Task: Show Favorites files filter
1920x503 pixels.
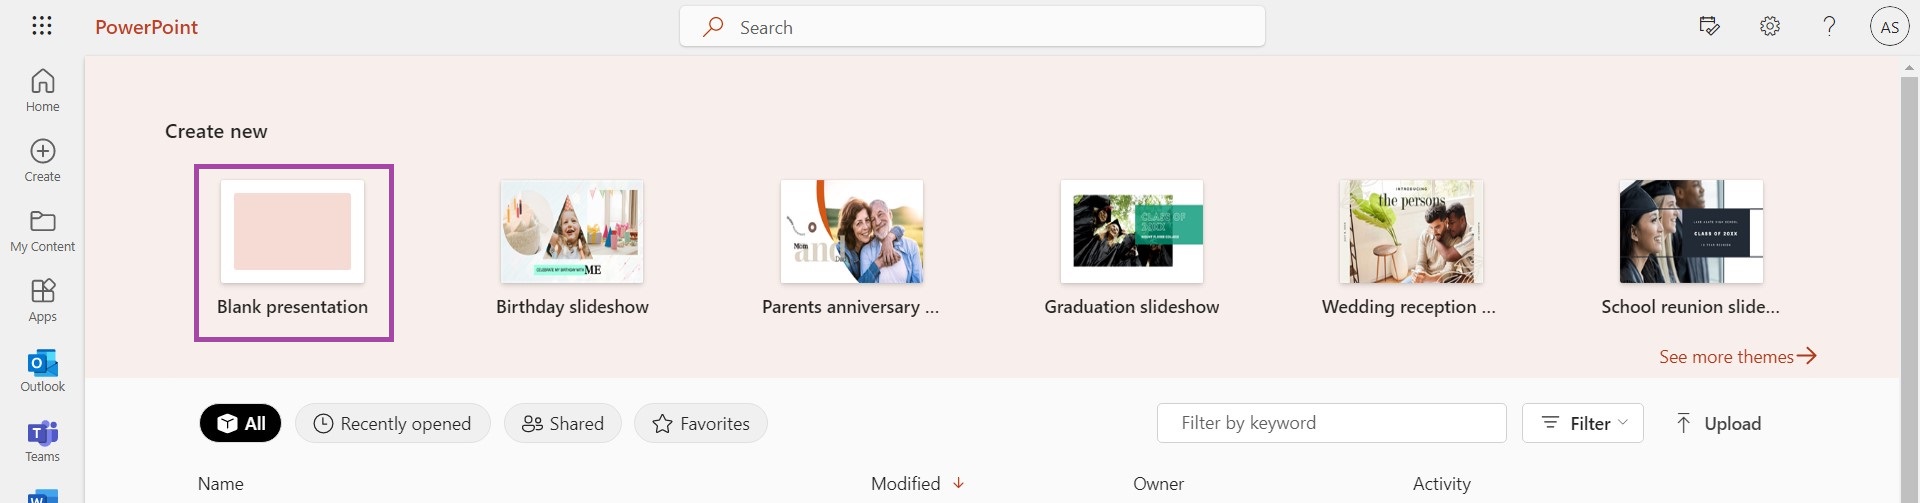Action: click(x=700, y=423)
